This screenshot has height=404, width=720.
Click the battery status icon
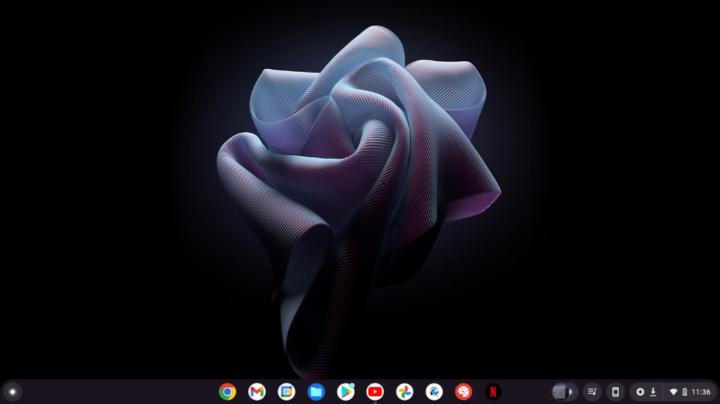(684, 392)
